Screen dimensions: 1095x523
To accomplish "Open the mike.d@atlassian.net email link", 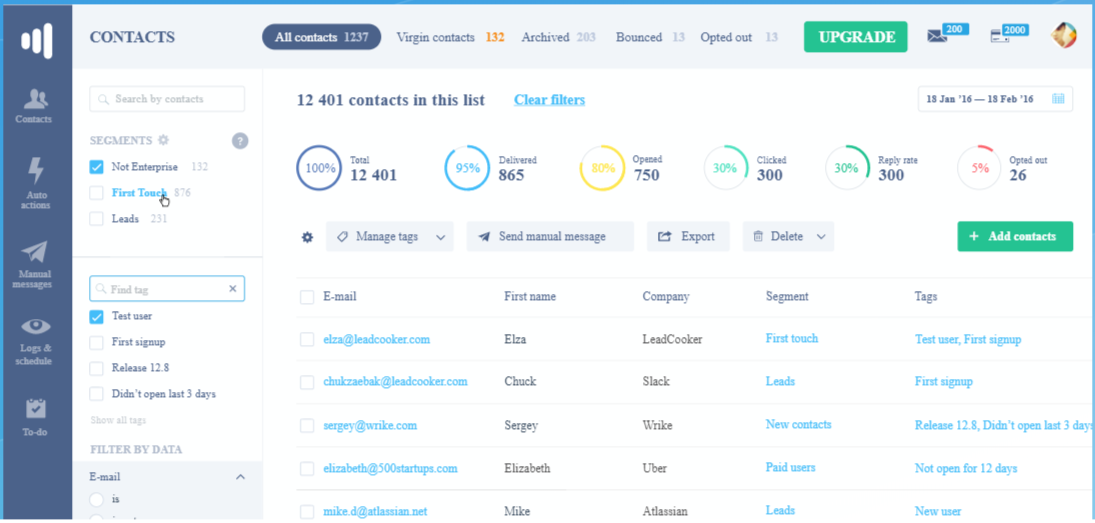I will (x=375, y=511).
